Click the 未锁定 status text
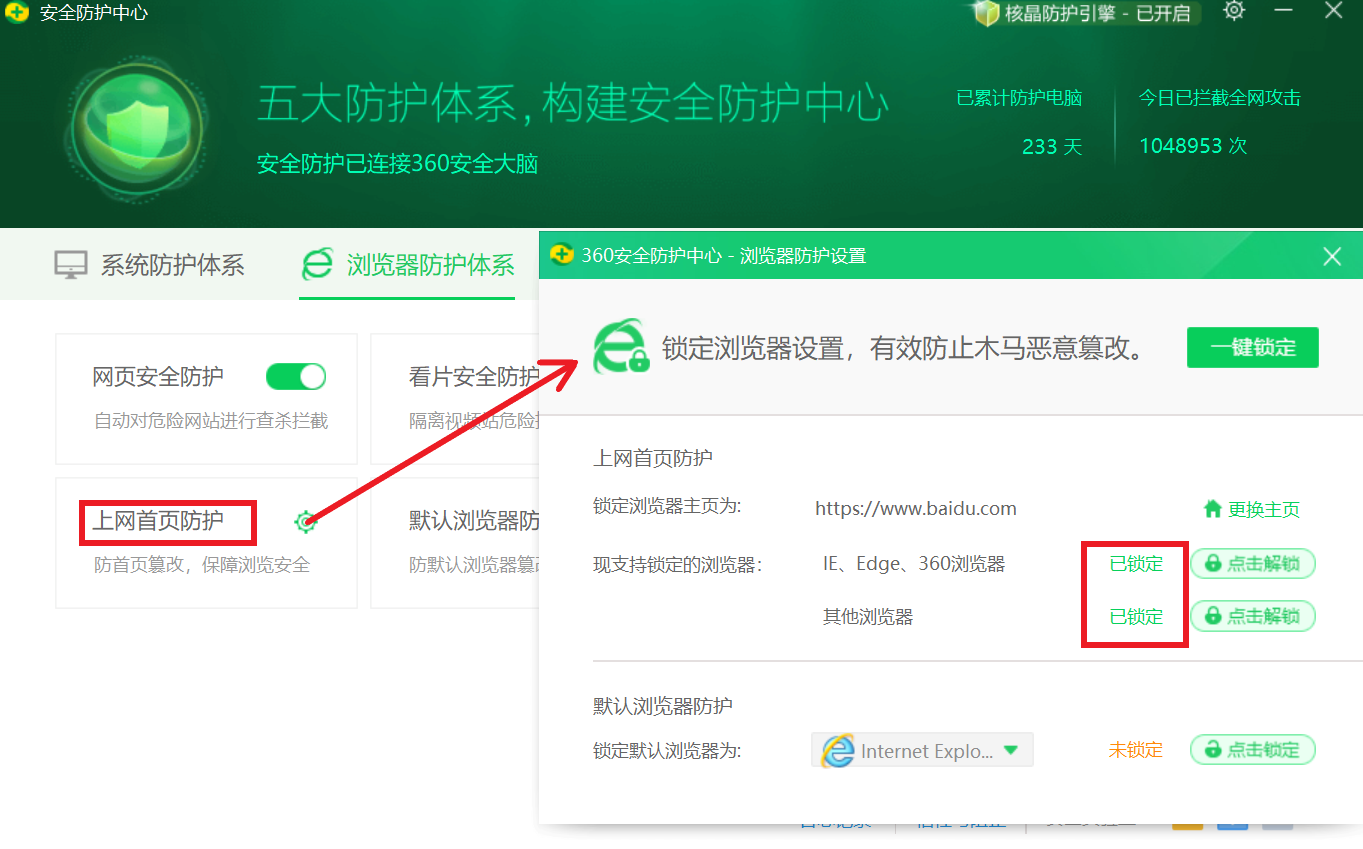 click(1136, 750)
